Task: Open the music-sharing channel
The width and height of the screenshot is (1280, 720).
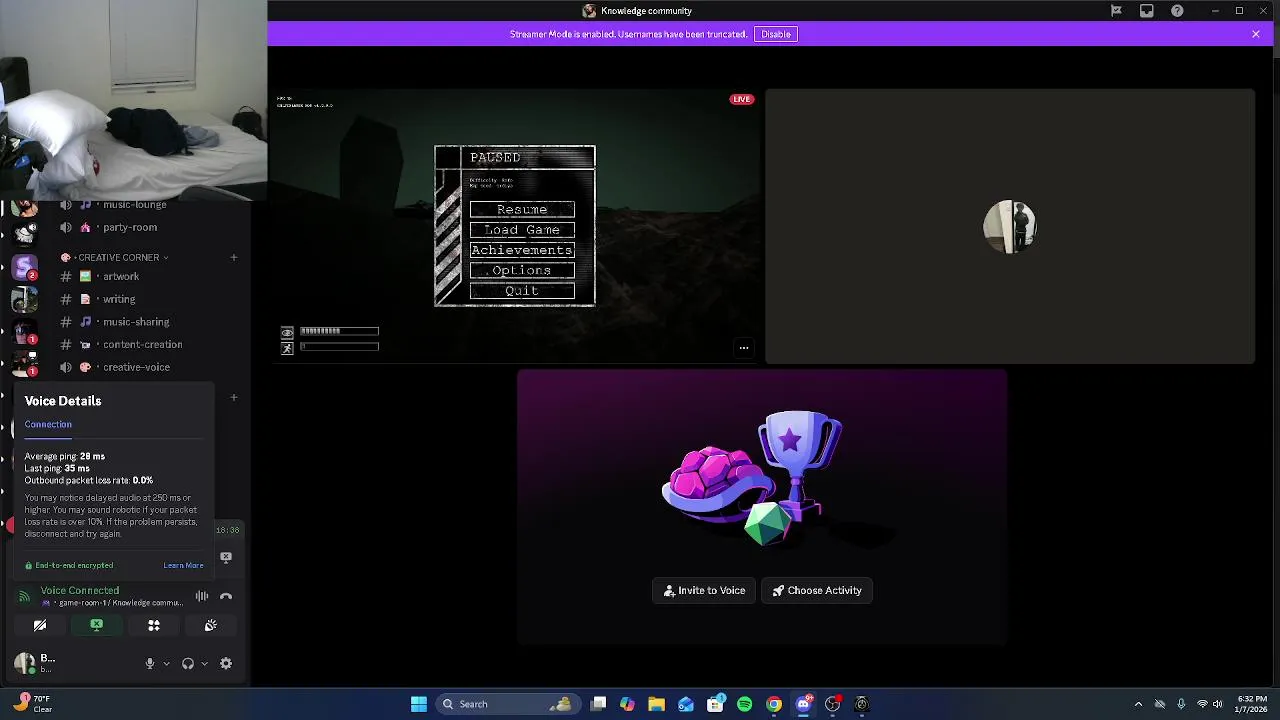Action: tap(136, 322)
